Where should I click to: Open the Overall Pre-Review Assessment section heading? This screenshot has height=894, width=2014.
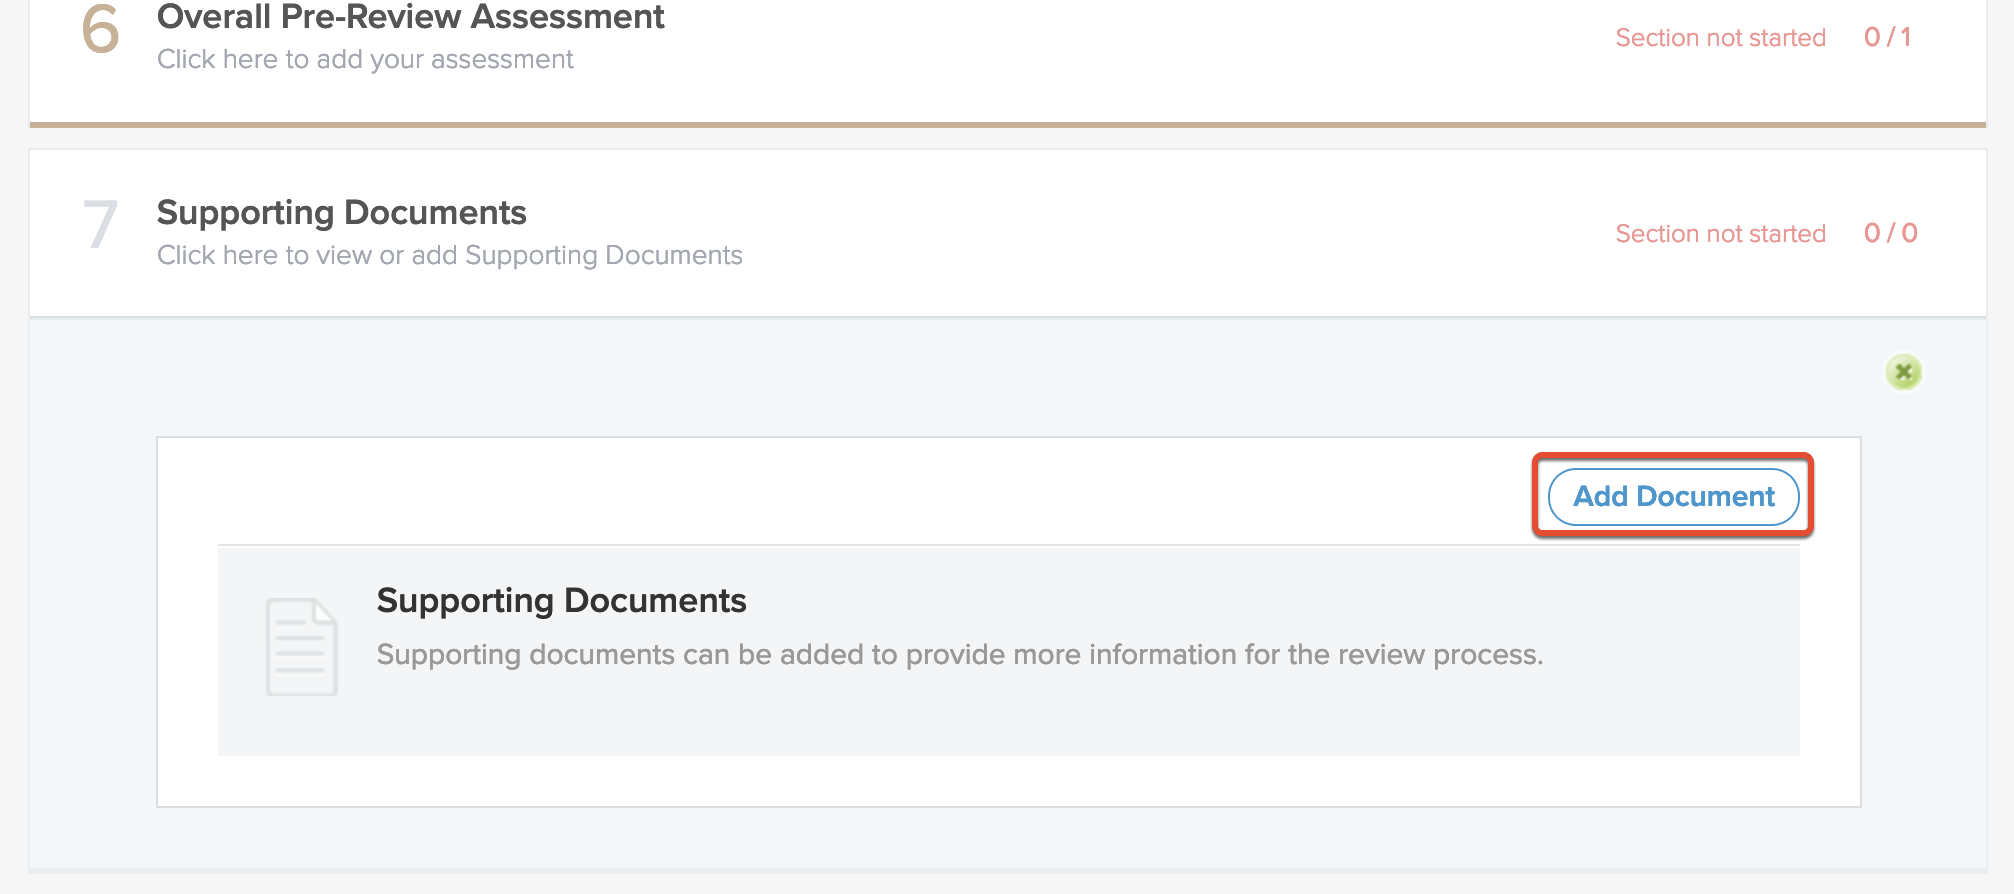pyautogui.click(x=410, y=17)
